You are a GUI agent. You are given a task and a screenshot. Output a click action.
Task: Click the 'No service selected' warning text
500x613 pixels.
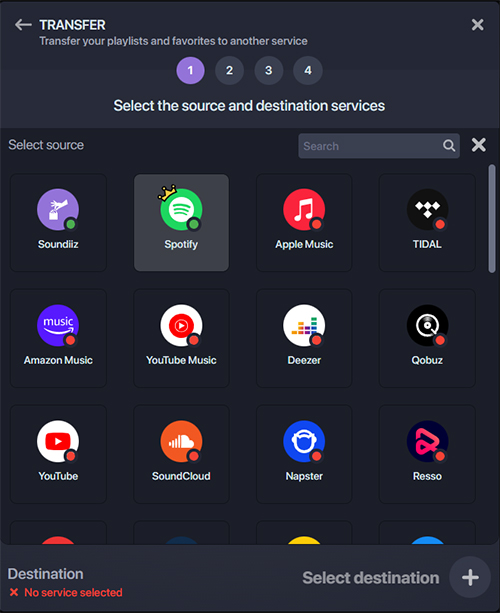tap(73, 593)
